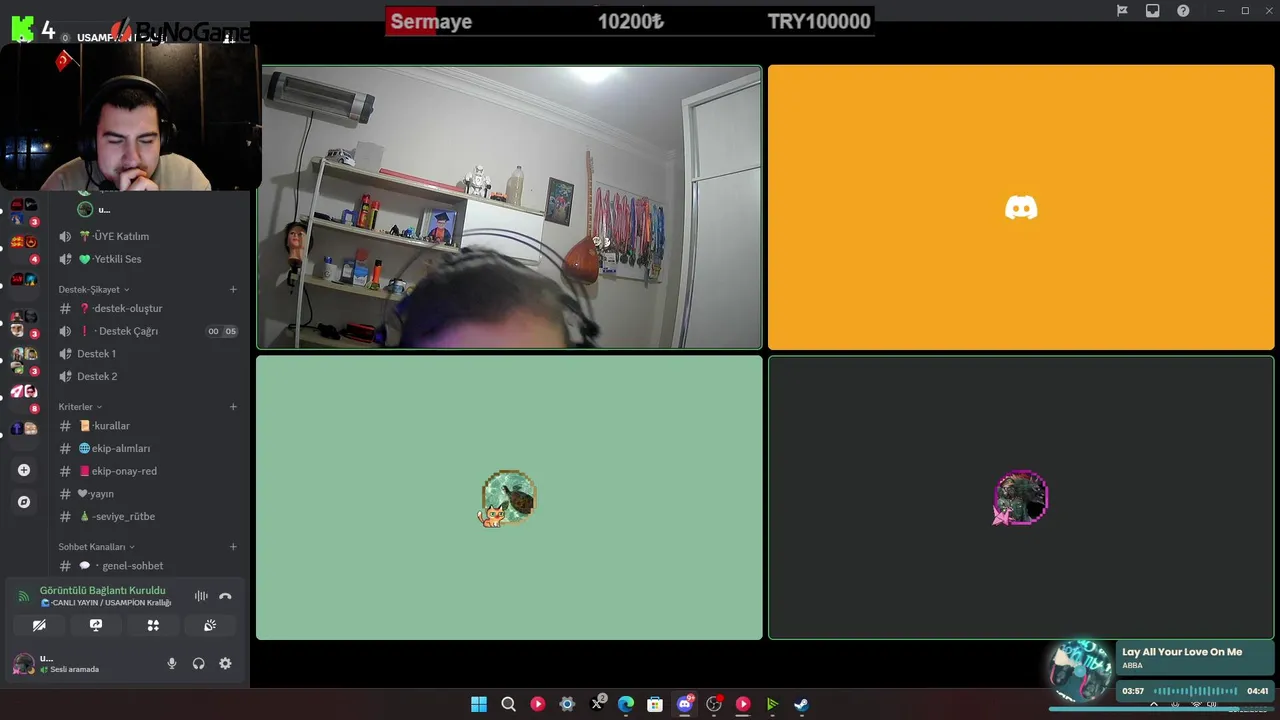The width and height of the screenshot is (1280, 720).
Task: Turn on camera in voice panel
Action: (x=39, y=625)
